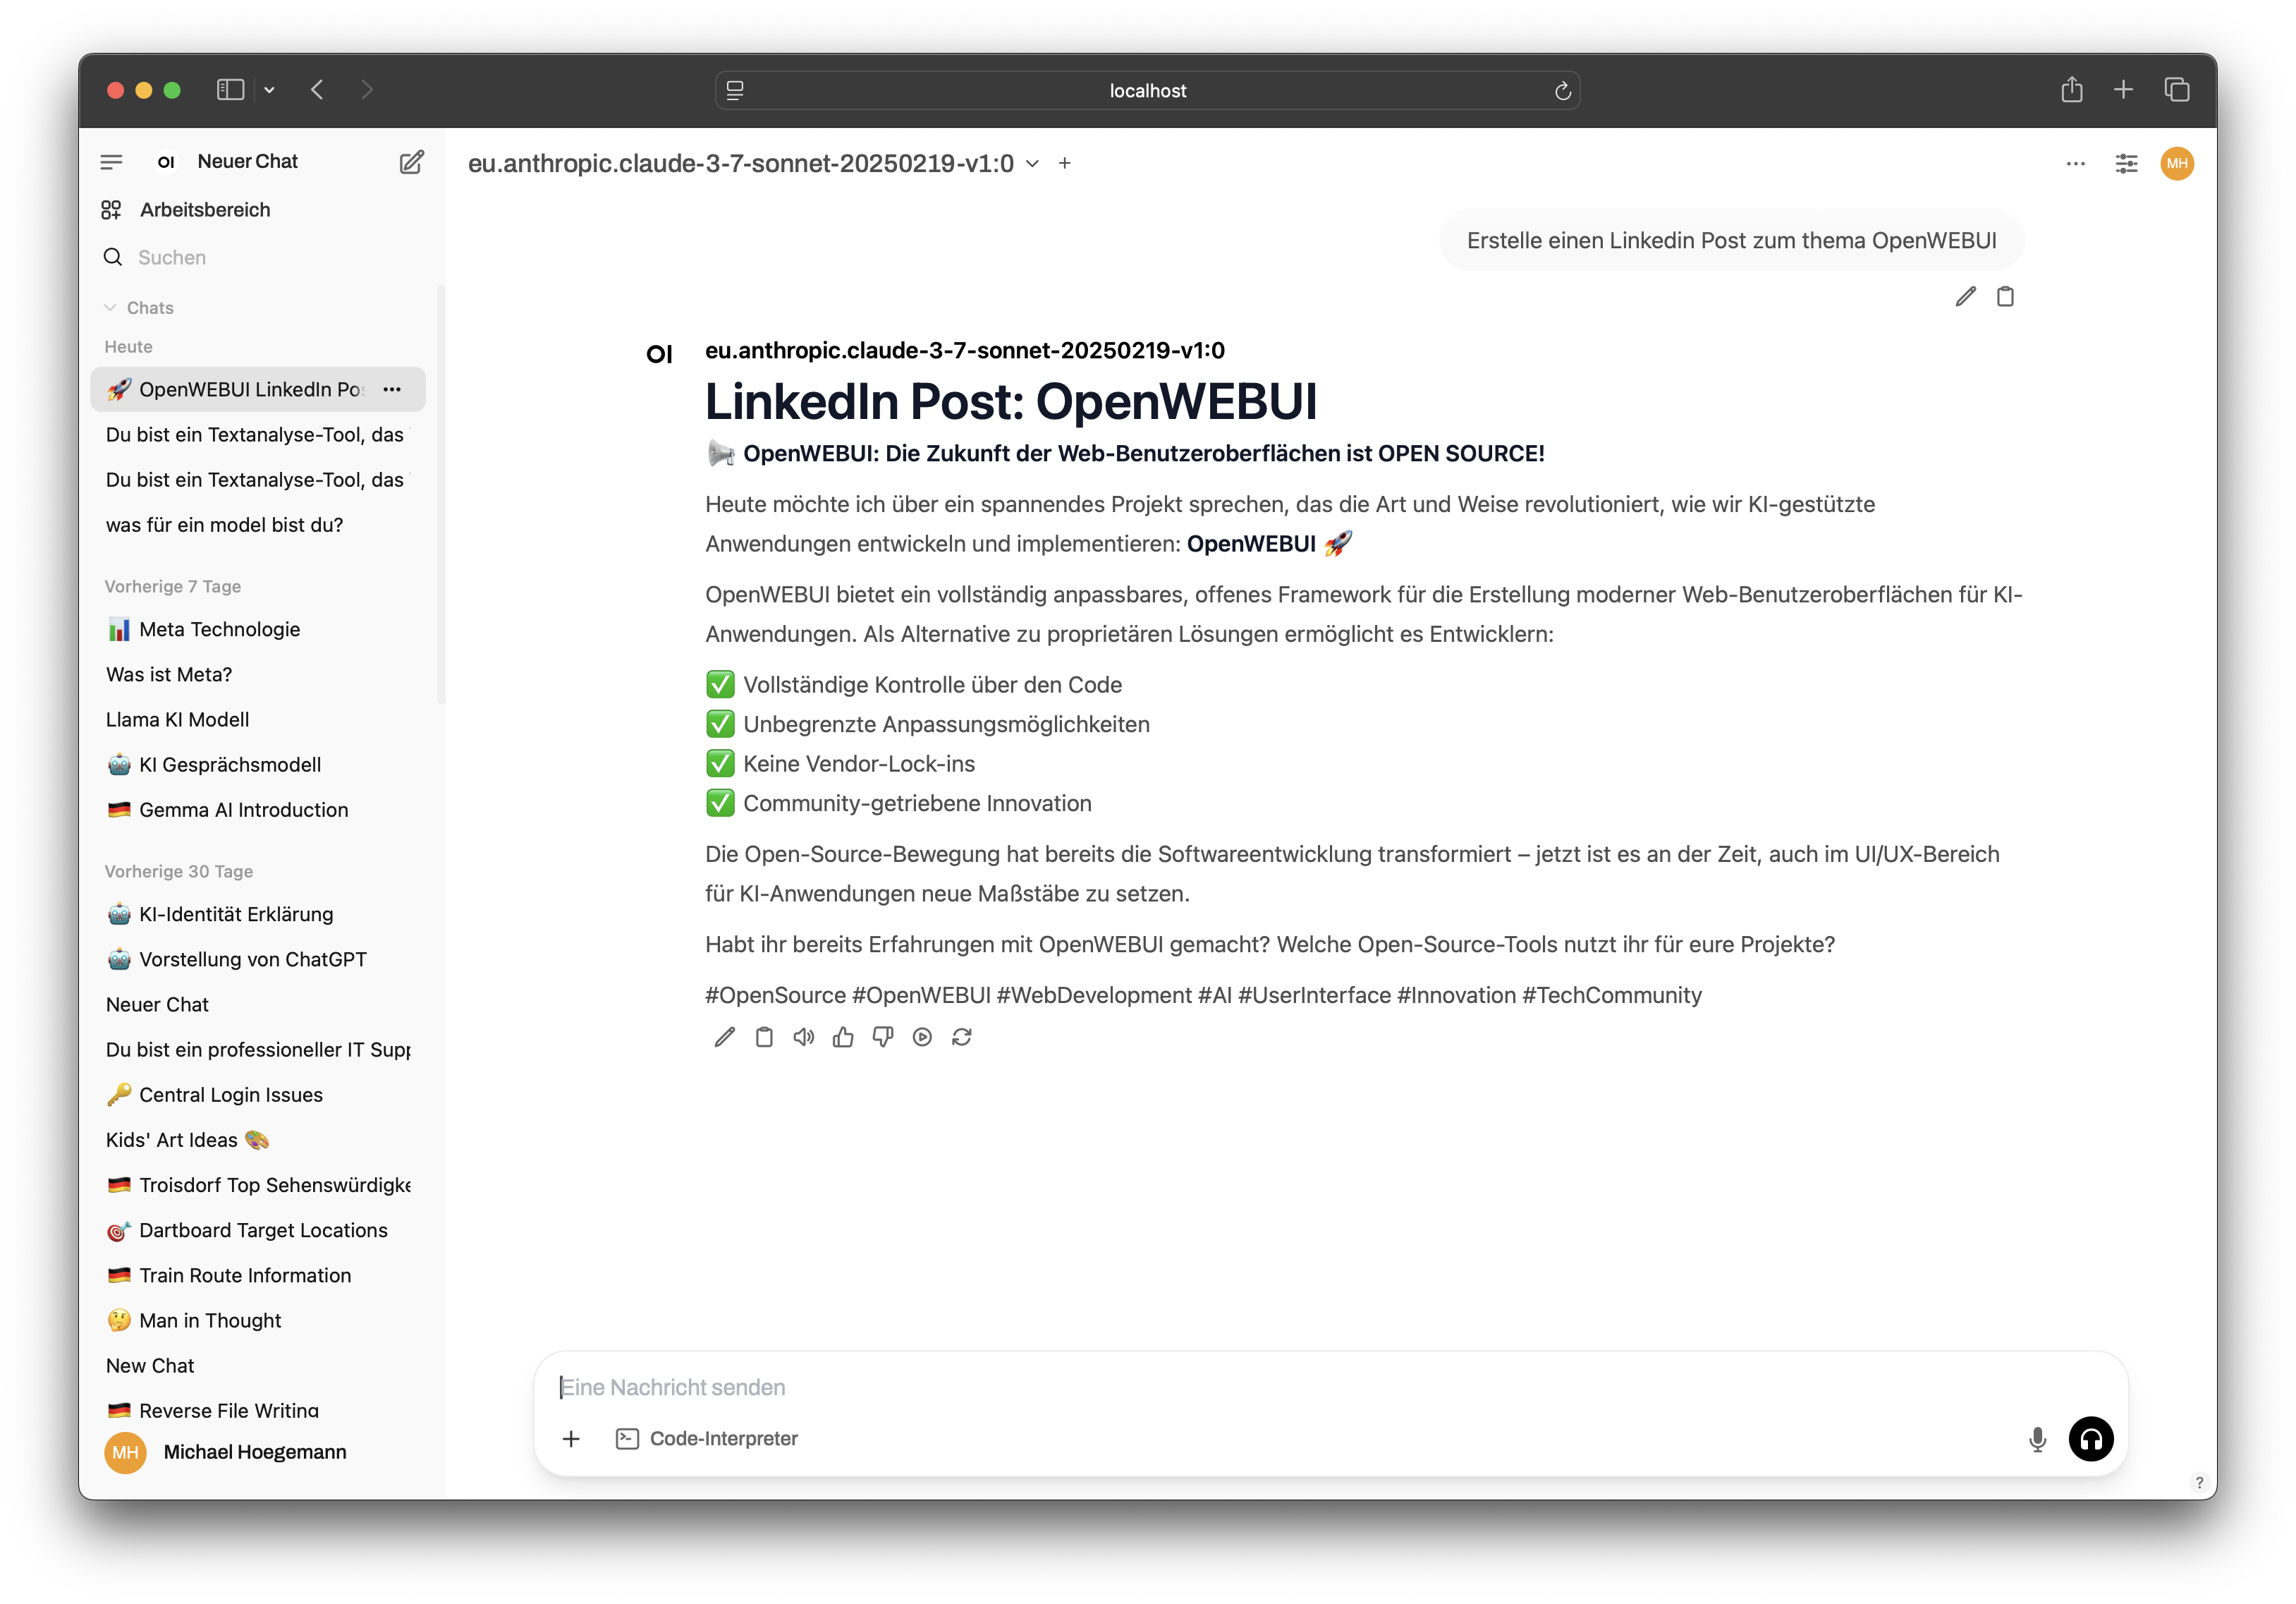This screenshot has width=2296, height=1604.
Task: Open options for the OpenWEBUI LinkedIn Post chat
Action: click(x=392, y=389)
